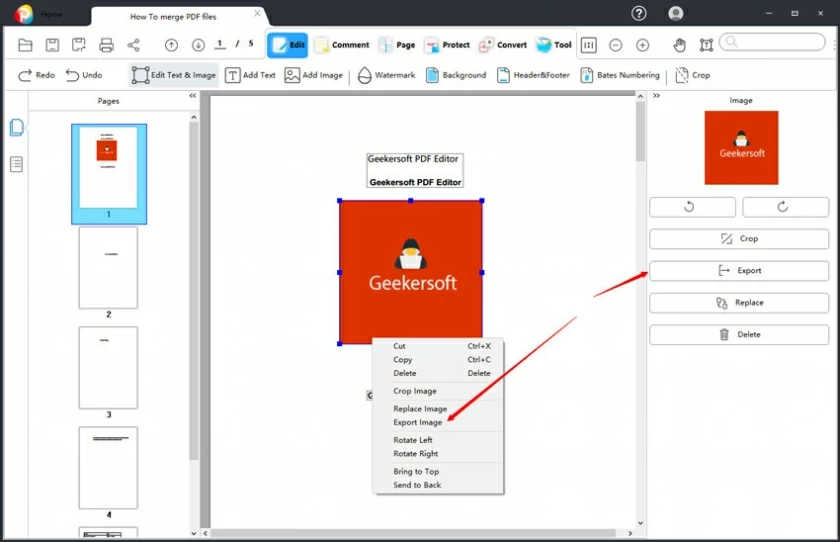Click the Save As icon
The image size is (840, 542).
pyautogui.click(x=79, y=45)
